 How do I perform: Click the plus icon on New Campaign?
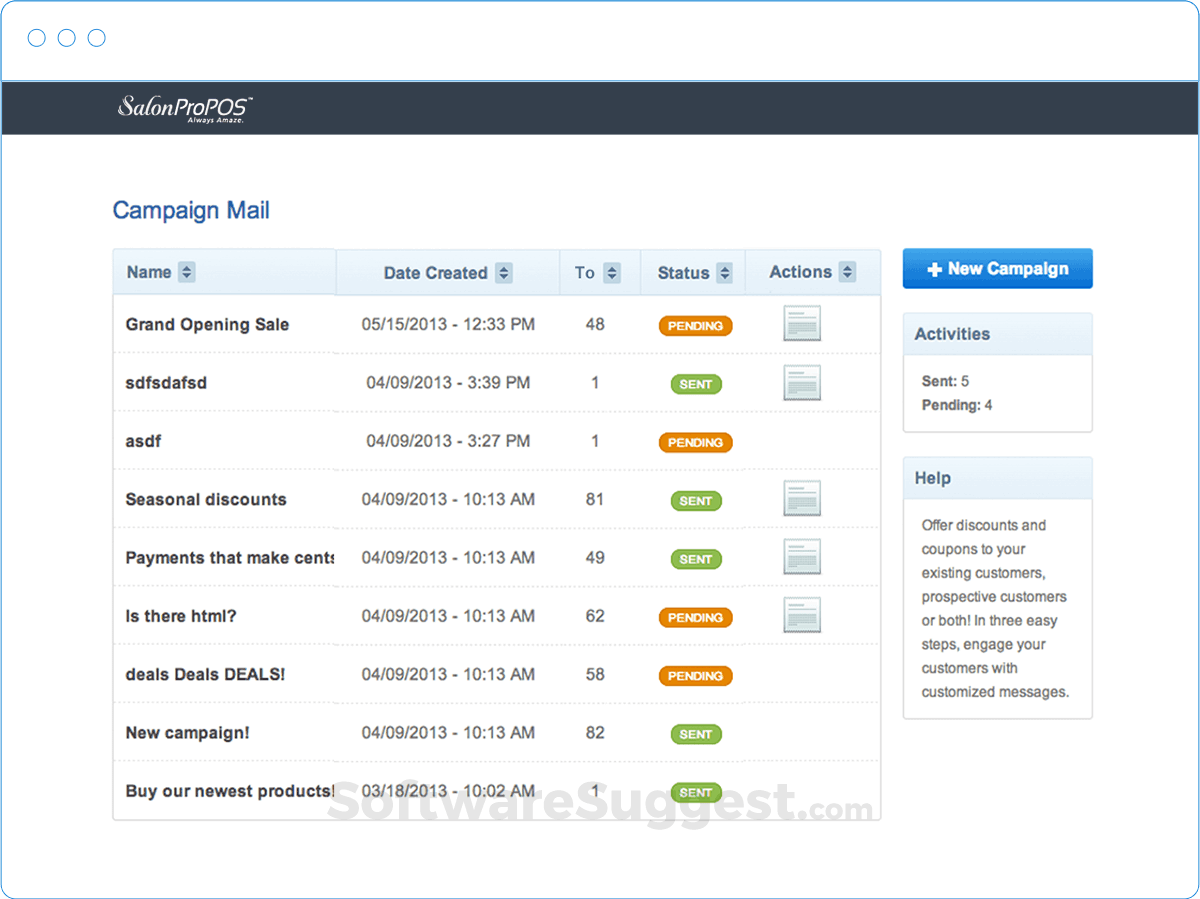click(x=935, y=268)
